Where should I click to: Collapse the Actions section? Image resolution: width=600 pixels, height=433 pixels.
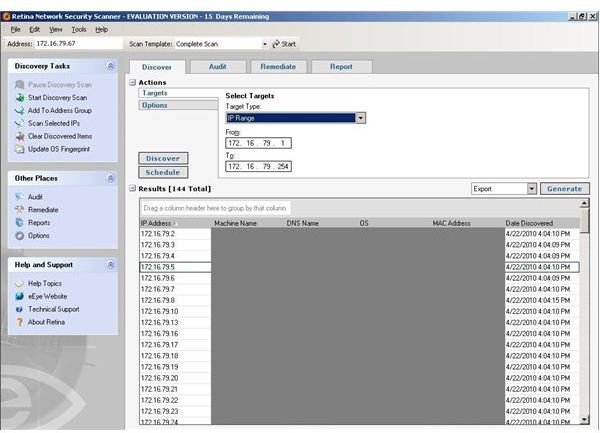coord(133,82)
